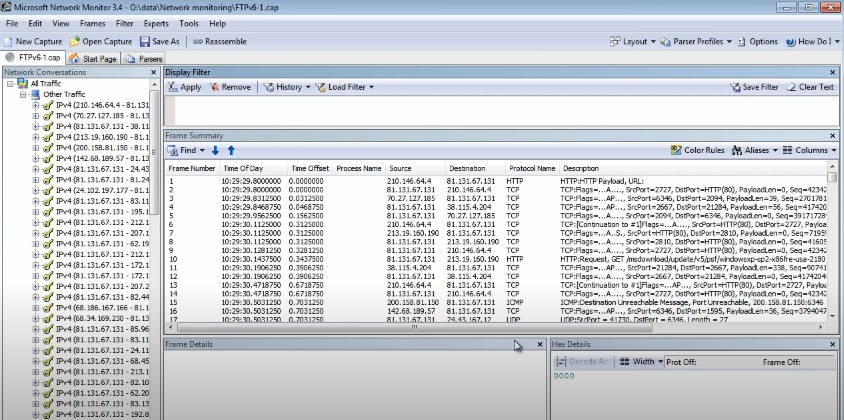The width and height of the screenshot is (844, 420).
Task: Switch to the Start Page tab
Action: (x=93, y=59)
